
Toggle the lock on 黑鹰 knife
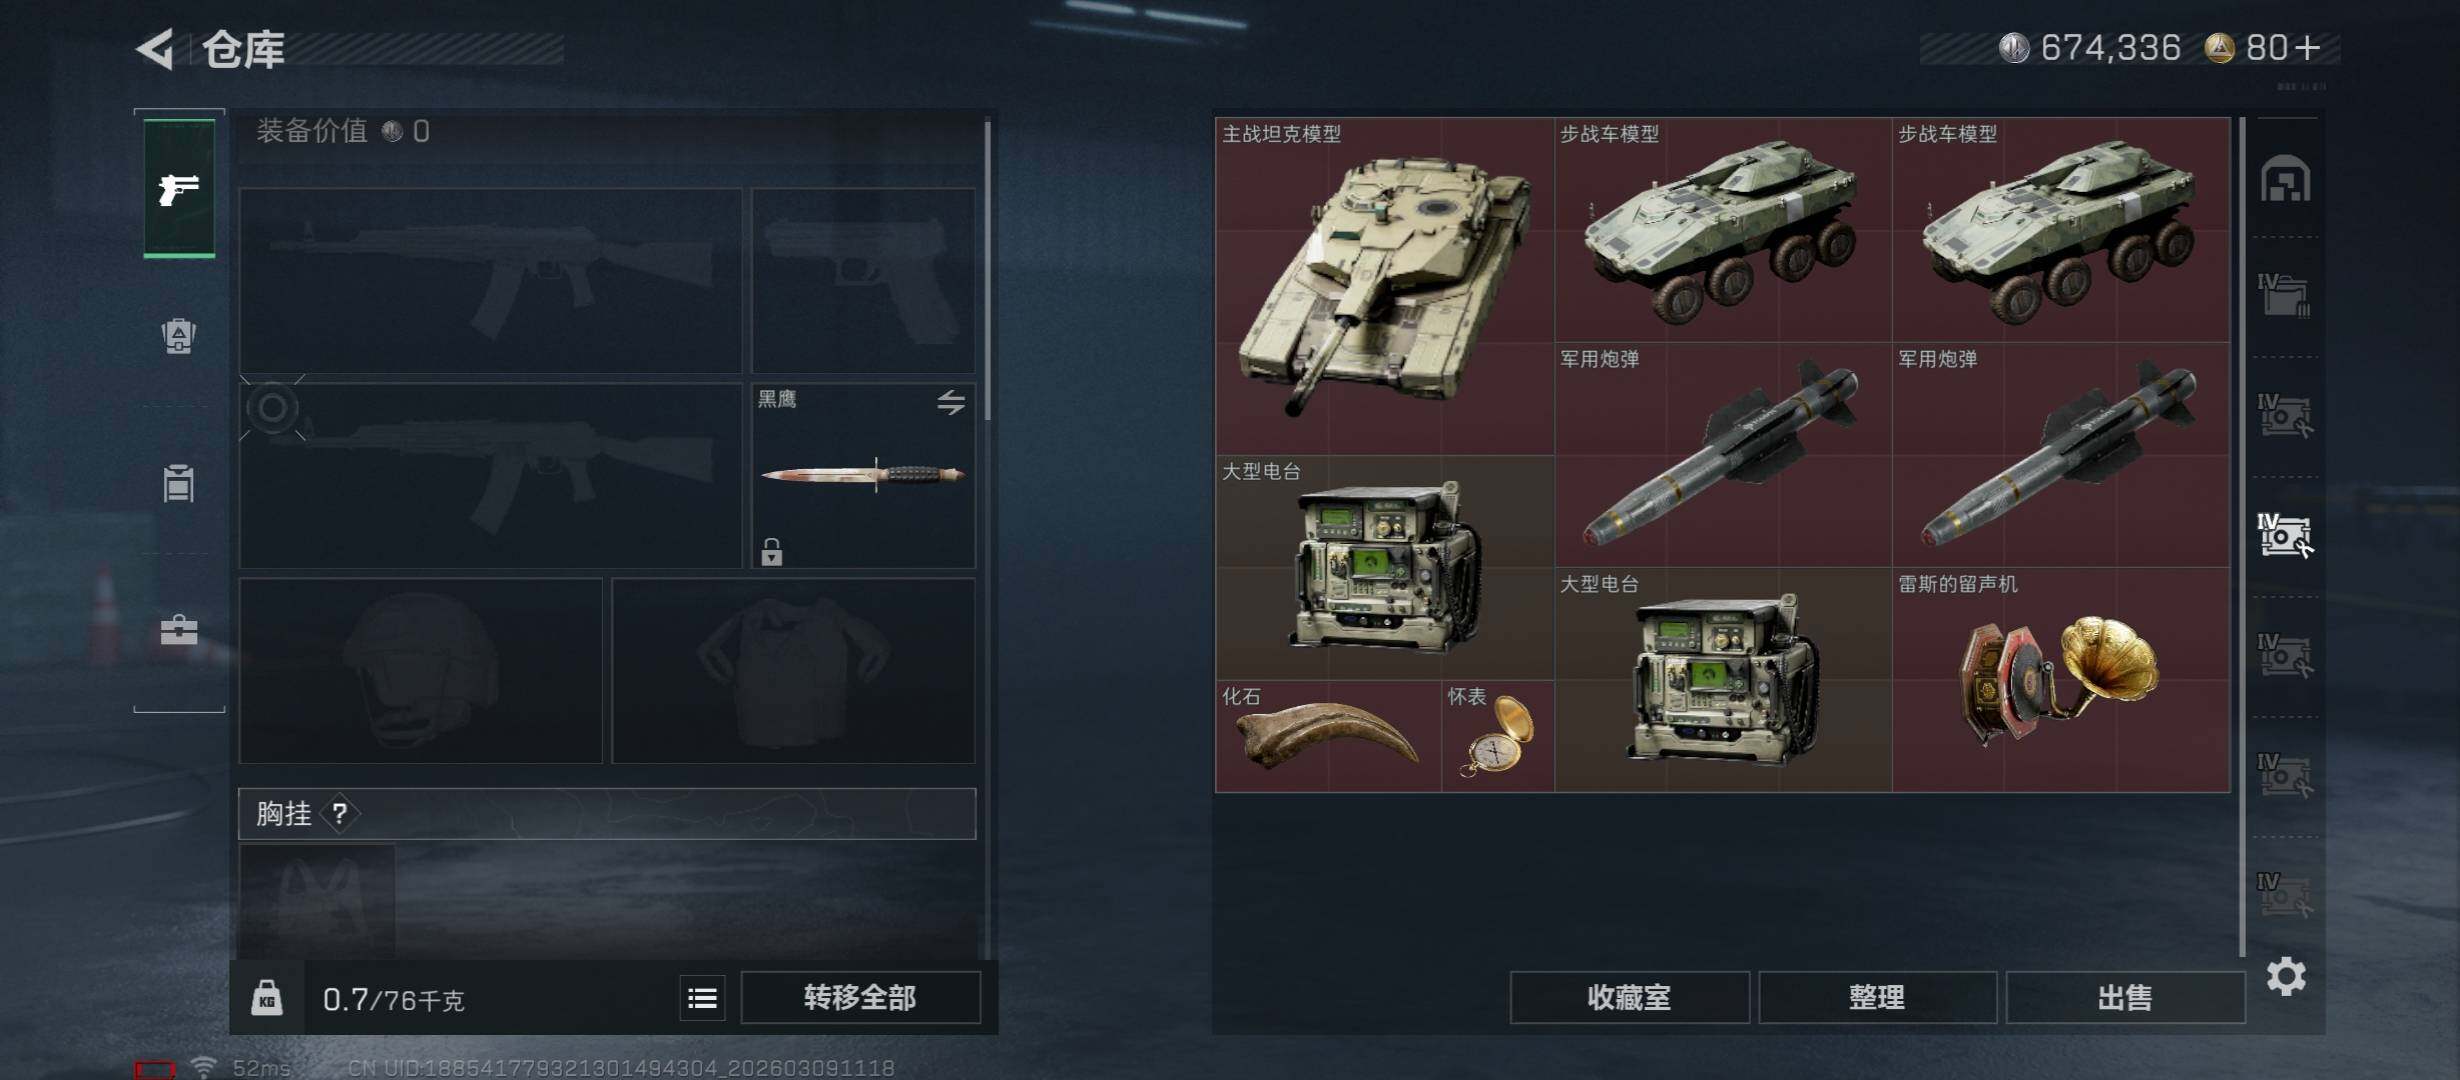coord(771,551)
